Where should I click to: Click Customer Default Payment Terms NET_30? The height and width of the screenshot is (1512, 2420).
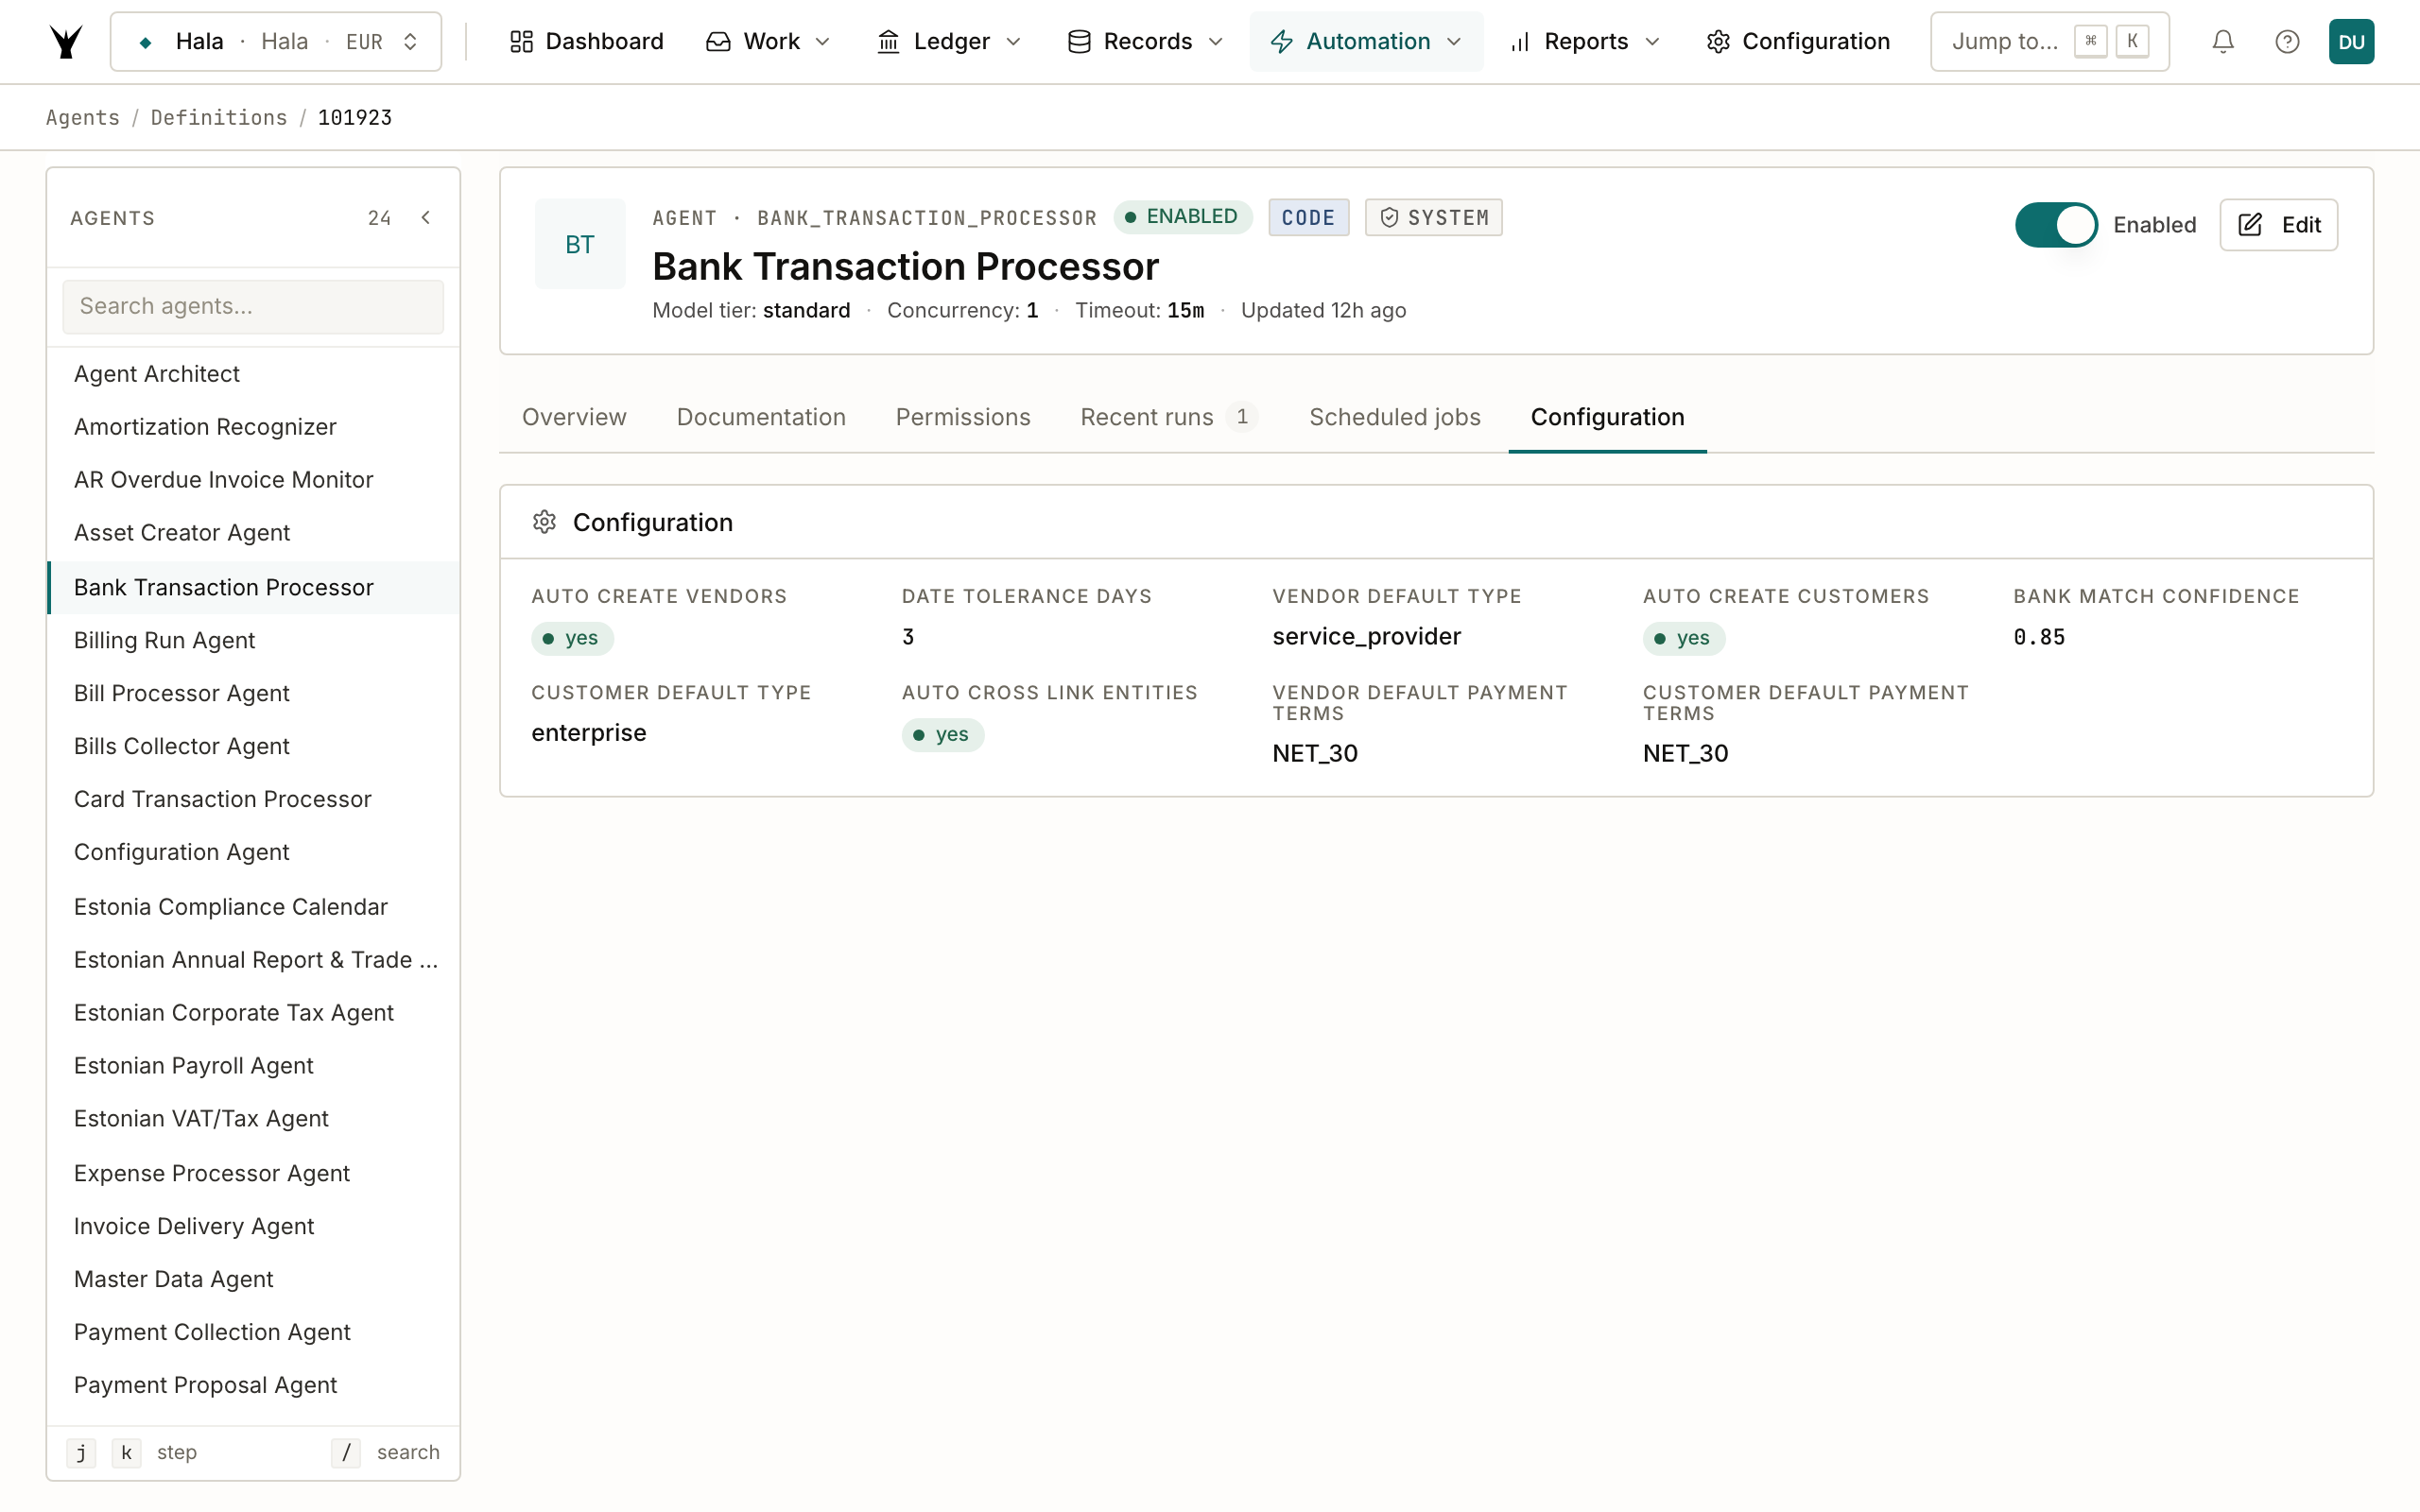click(1685, 753)
